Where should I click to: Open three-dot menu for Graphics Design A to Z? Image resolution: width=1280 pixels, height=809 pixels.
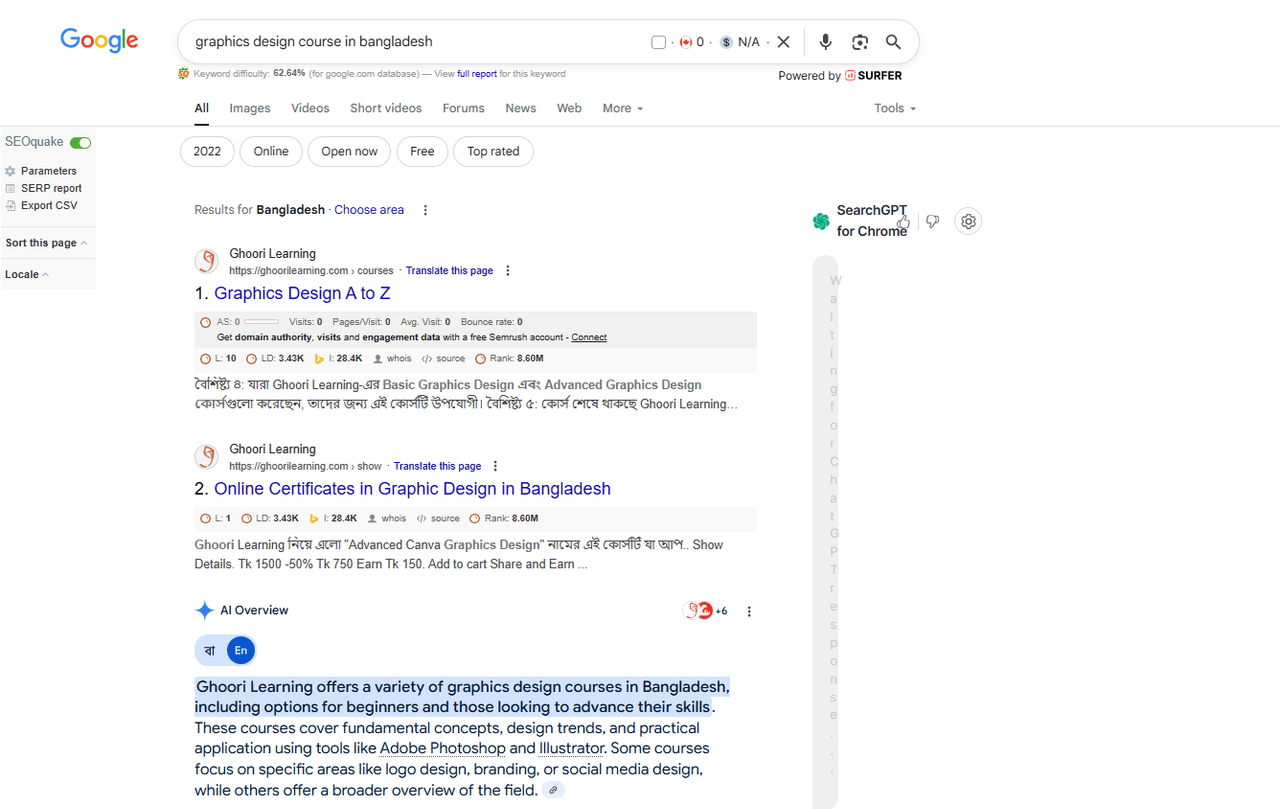[508, 271]
